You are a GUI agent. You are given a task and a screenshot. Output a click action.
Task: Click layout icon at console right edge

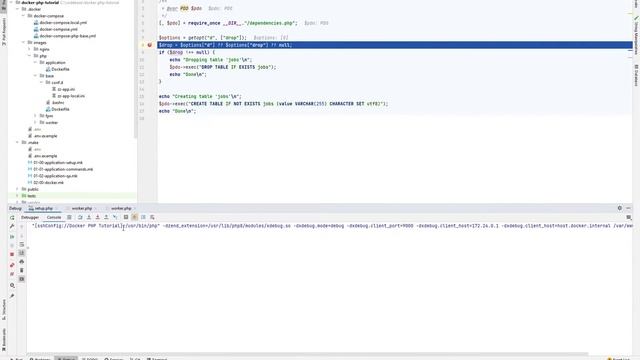point(629,218)
